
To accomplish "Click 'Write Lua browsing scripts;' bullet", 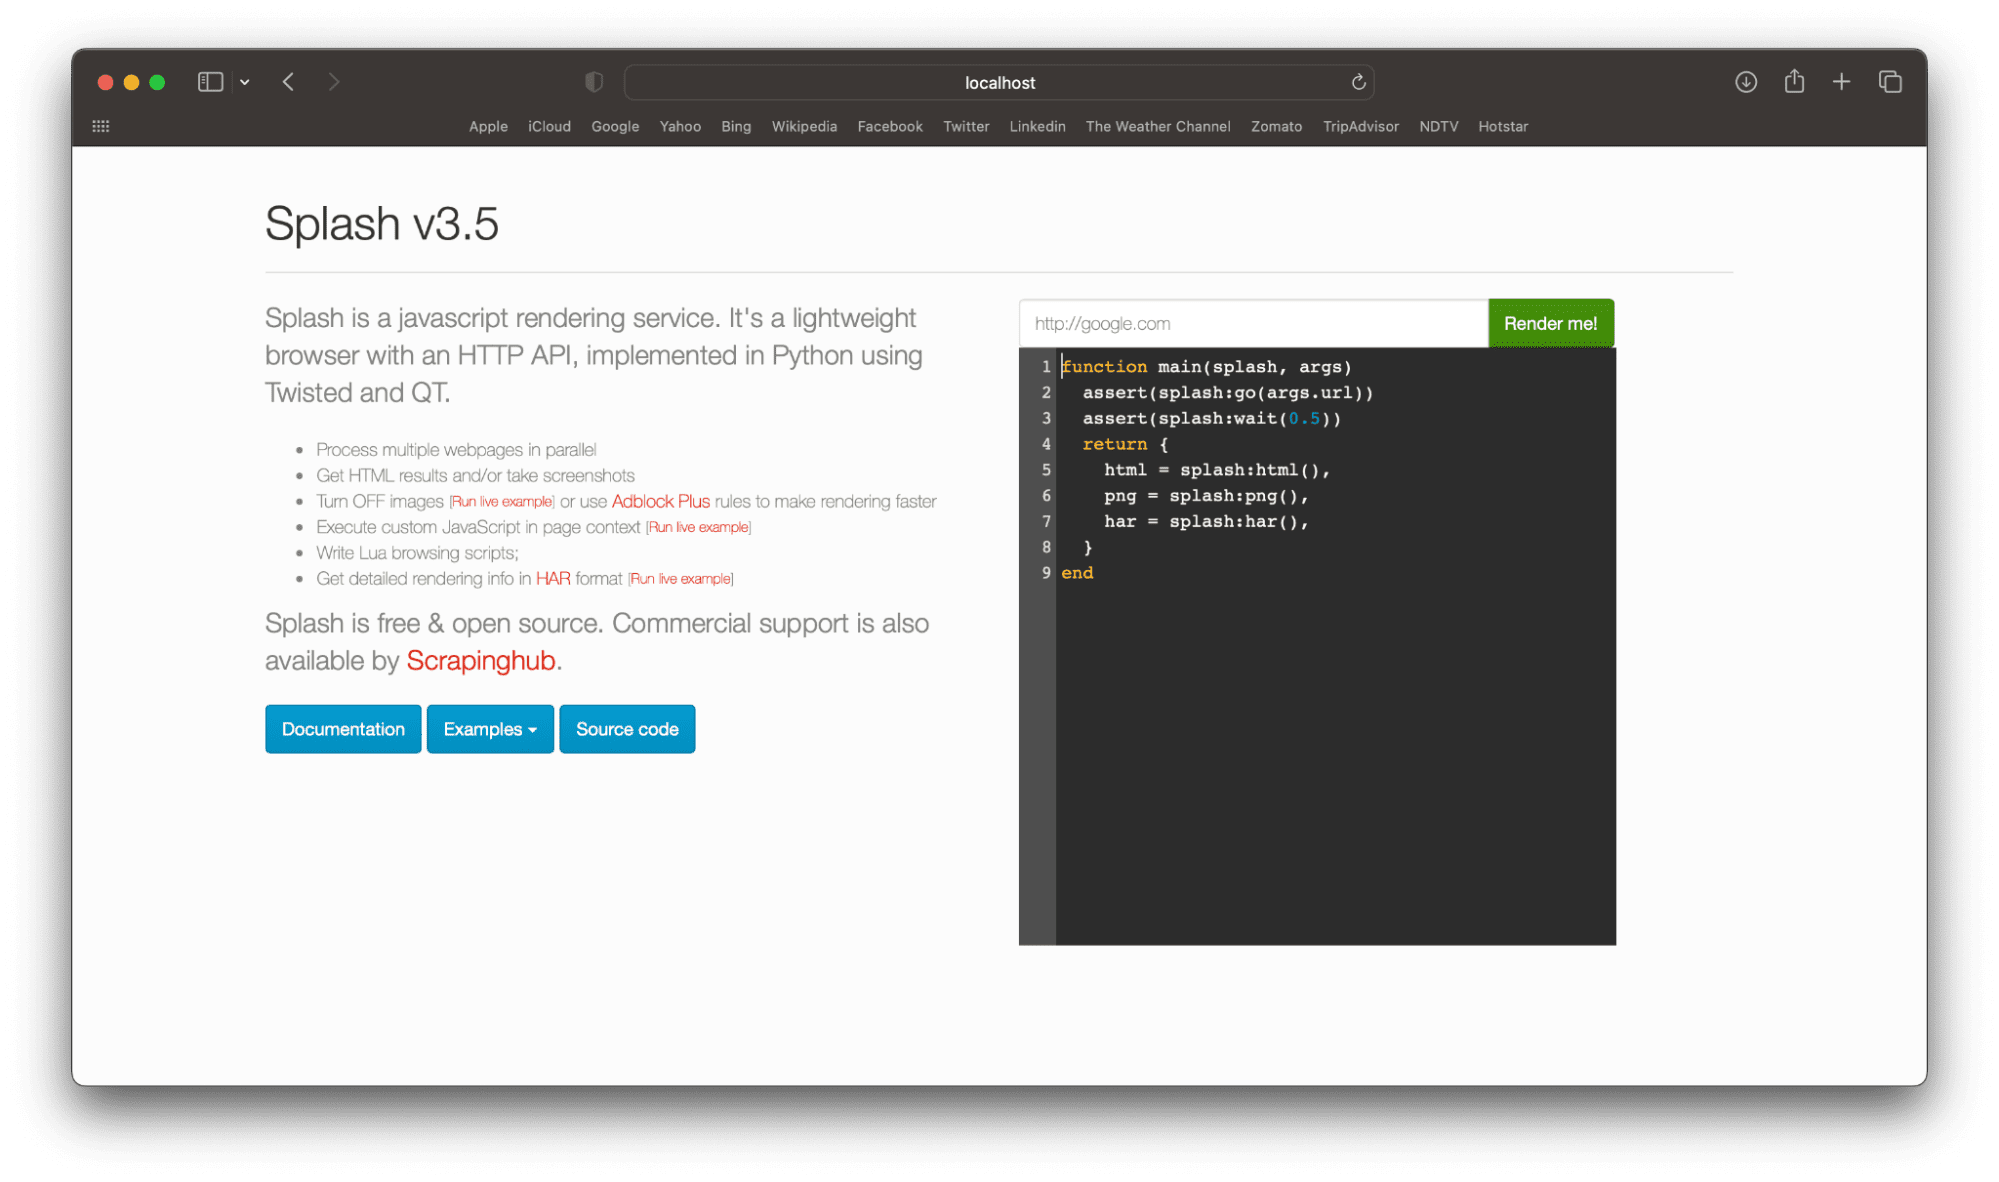I will pos(417,553).
